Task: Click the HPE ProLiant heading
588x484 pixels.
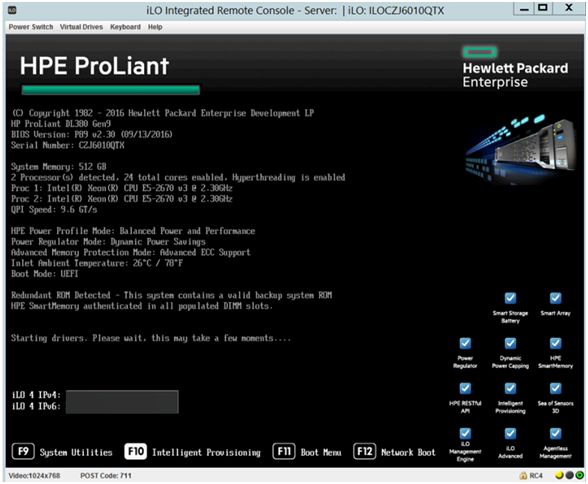Action: pos(94,66)
